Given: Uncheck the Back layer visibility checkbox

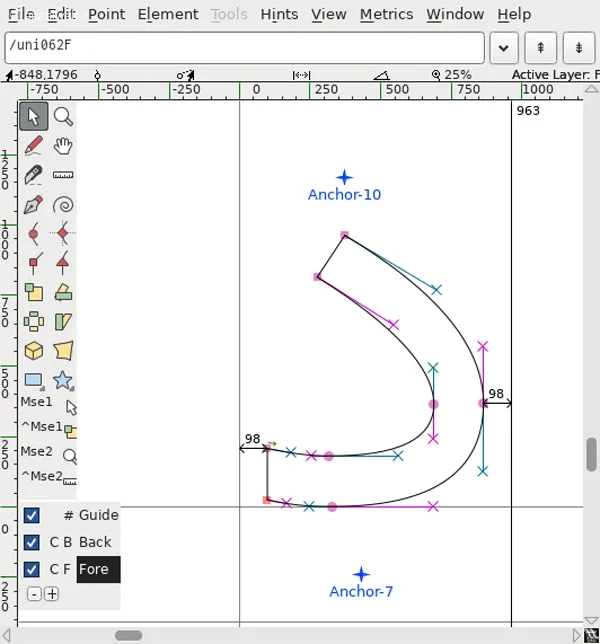Looking at the screenshot, I should [x=31, y=542].
